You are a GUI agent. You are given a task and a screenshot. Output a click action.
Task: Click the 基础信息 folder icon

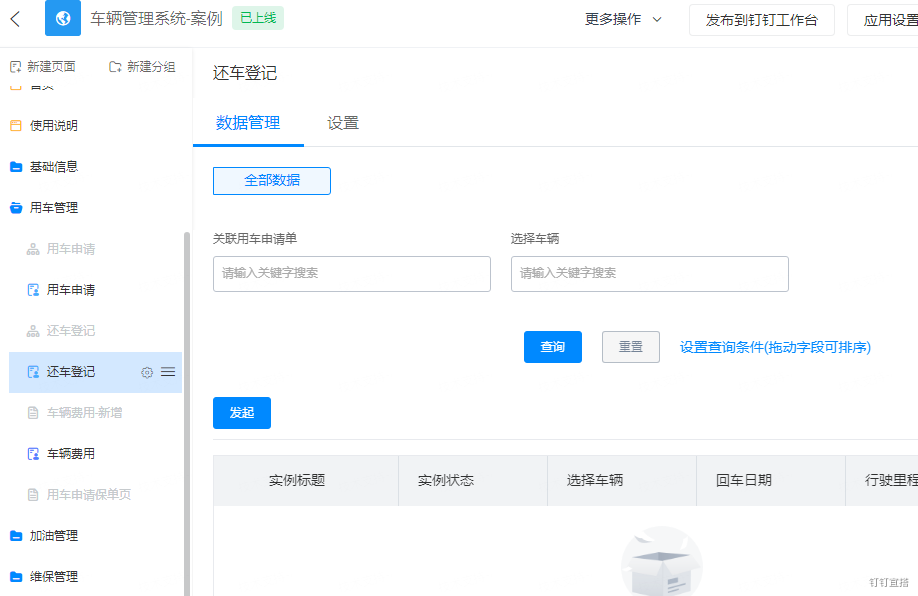pos(16,167)
